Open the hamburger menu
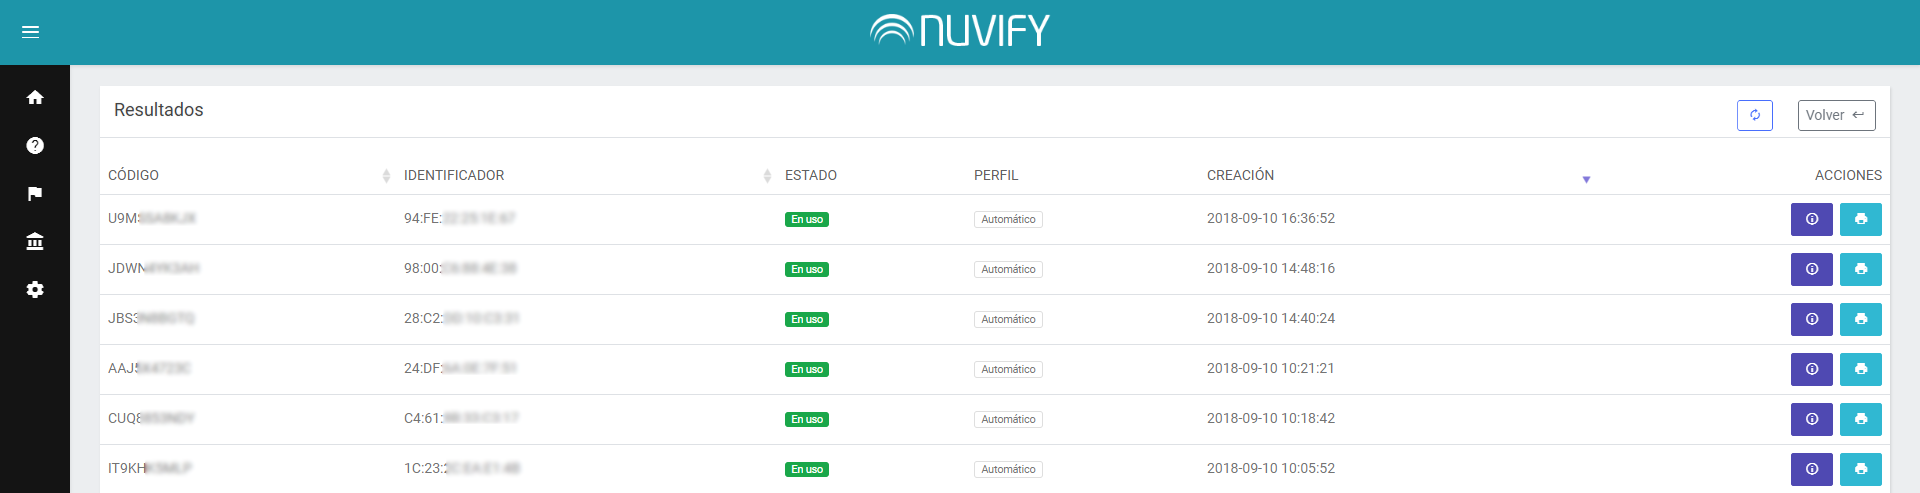Screen dimensions: 1920x493 pyautogui.click(x=31, y=32)
